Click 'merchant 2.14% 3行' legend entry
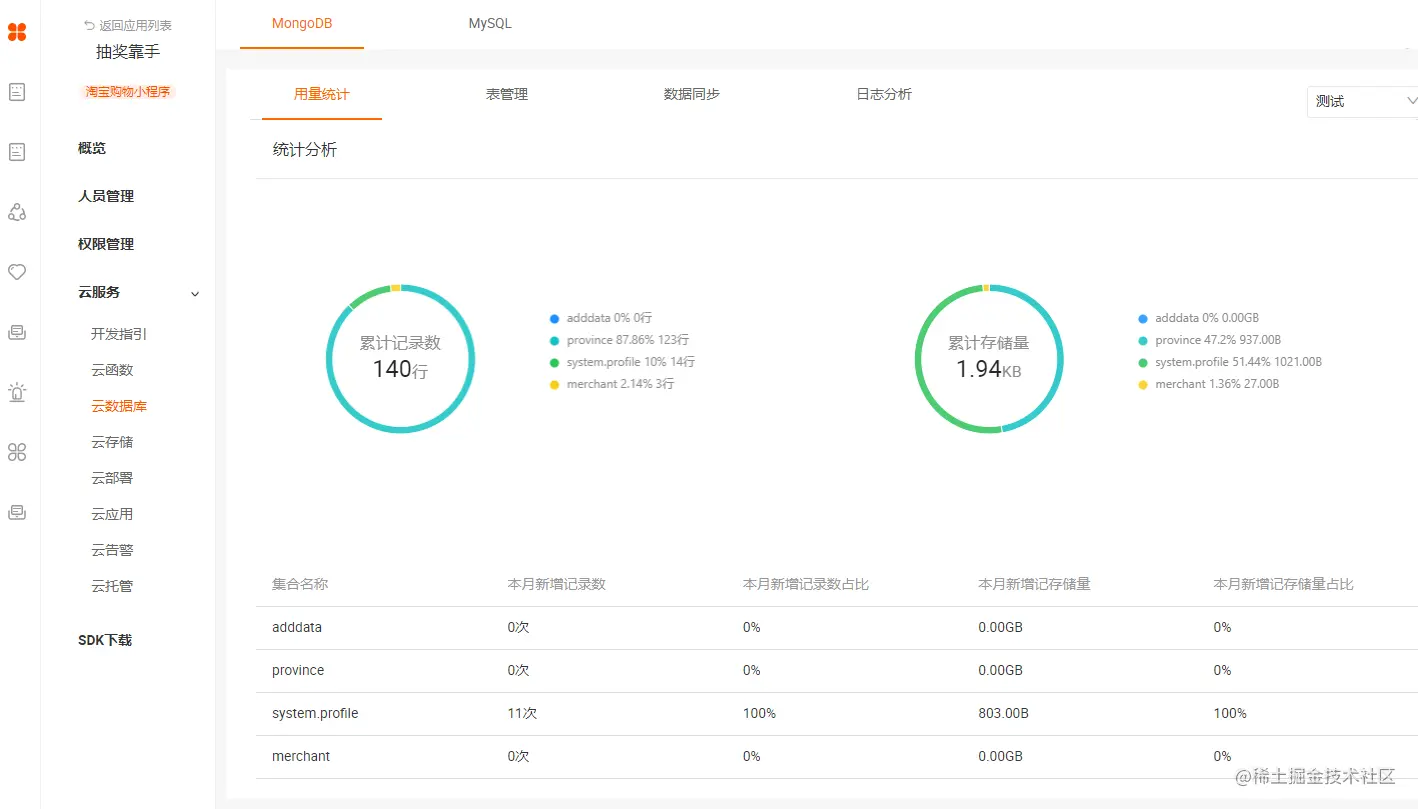The width and height of the screenshot is (1418, 809). click(x=620, y=384)
